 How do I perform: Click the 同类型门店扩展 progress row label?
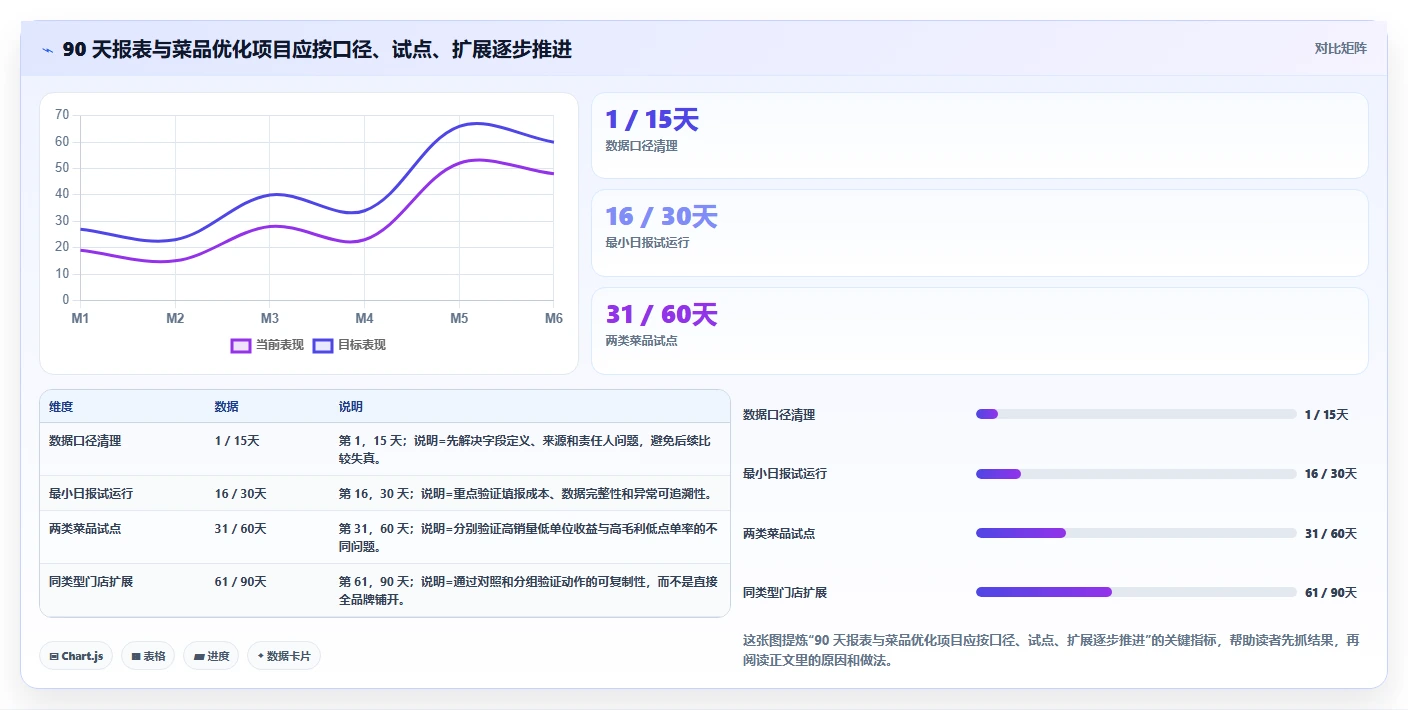coord(785,593)
